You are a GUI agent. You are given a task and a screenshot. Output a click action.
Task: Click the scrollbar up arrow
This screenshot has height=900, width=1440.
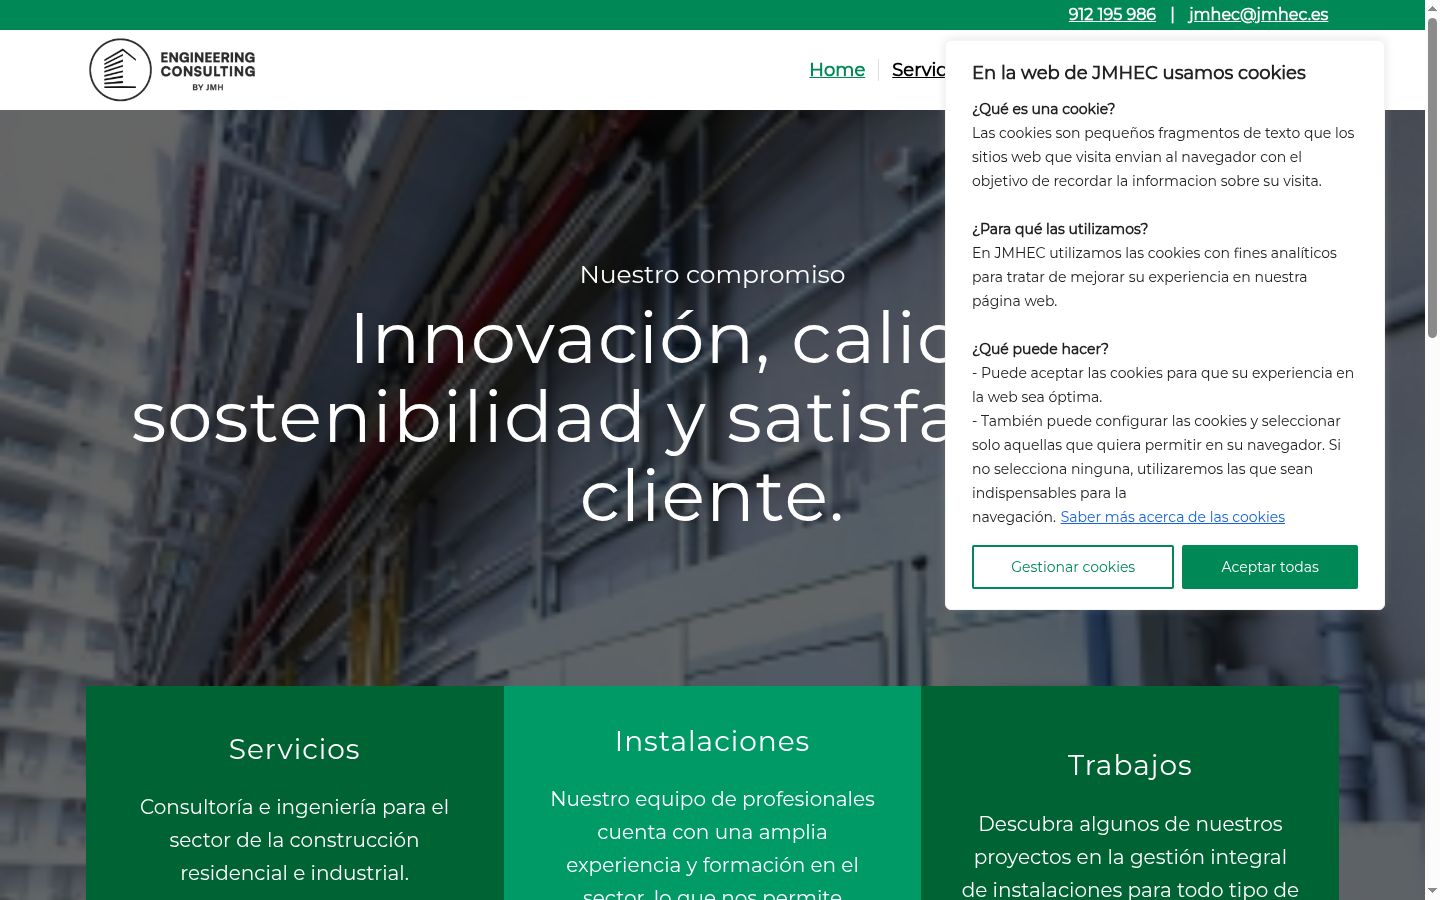[1432, 8]
